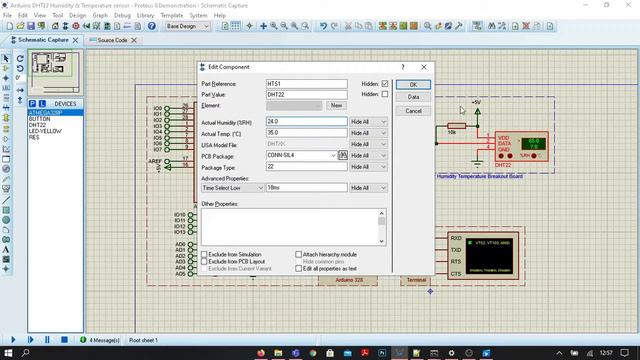The height and width of the screenshot is (360, 640).
Task: Click the Zoom Out magnifier icon
Action: click(284, 26)
